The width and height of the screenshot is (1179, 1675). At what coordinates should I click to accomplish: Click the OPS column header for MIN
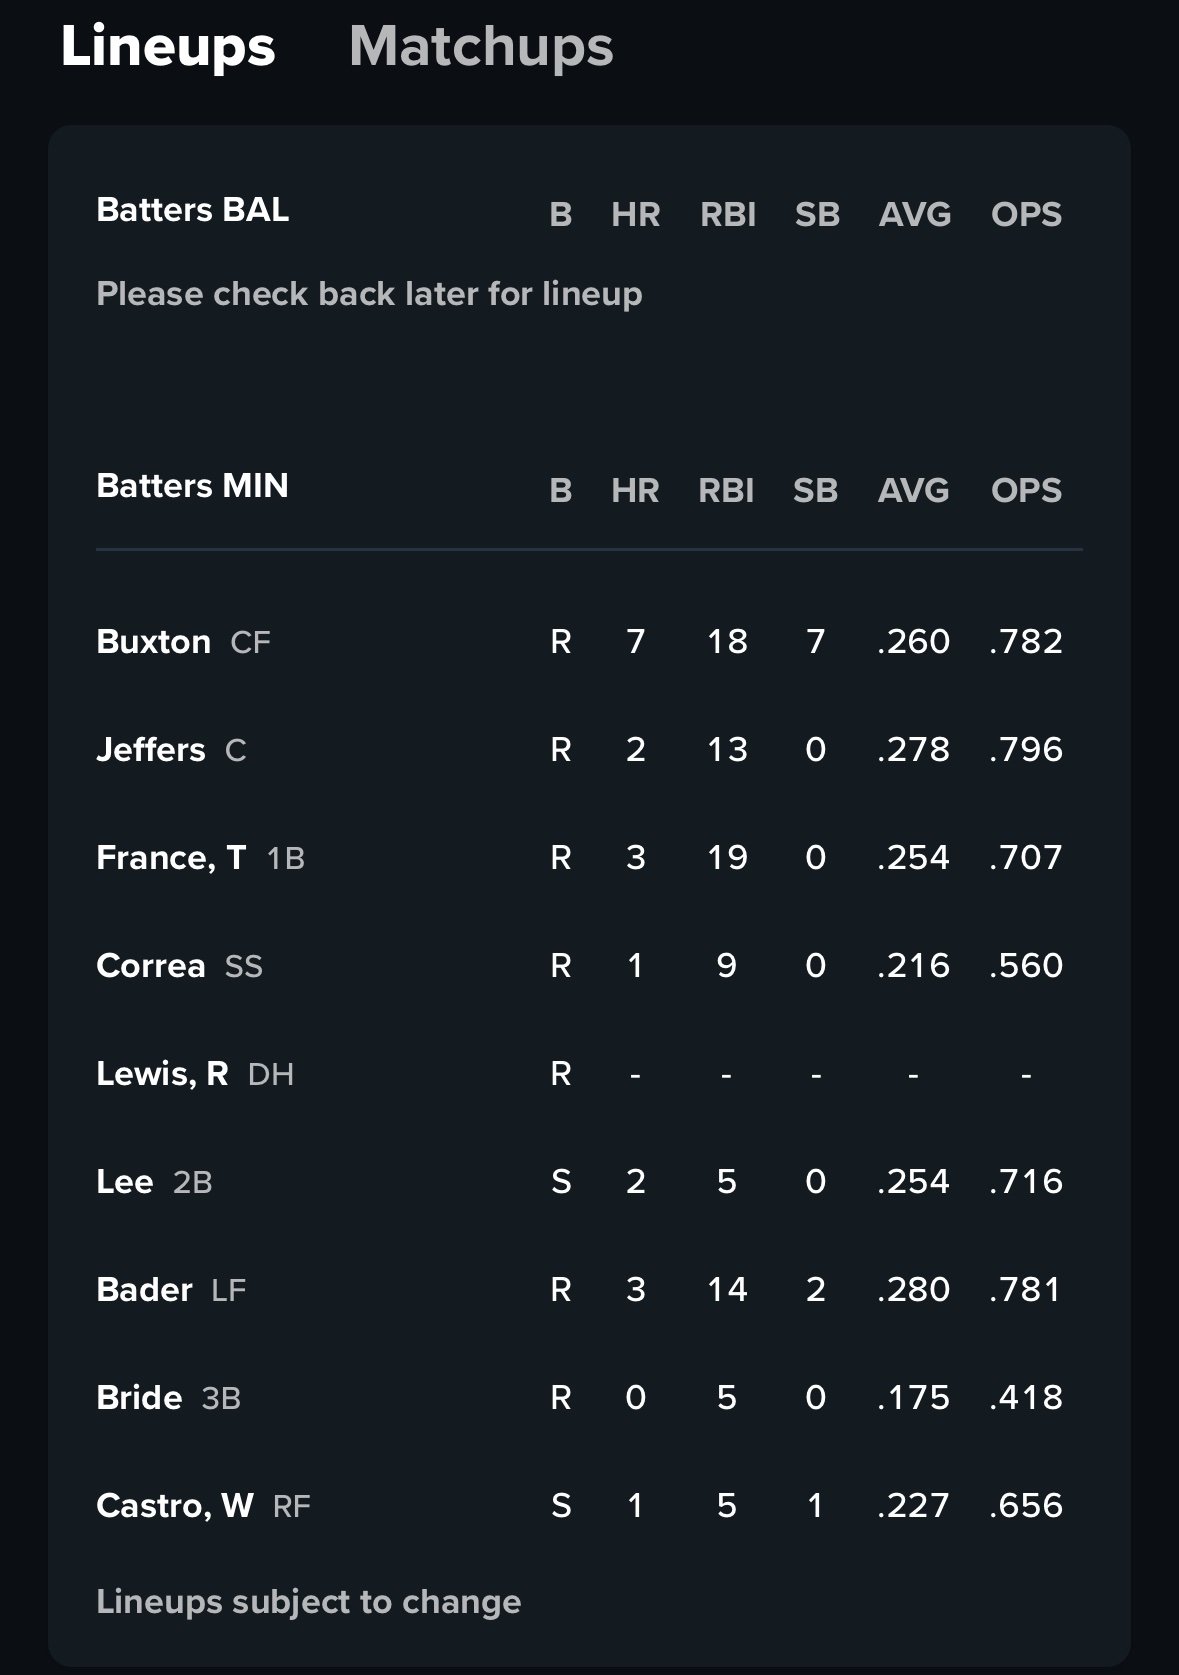click(1026, 490)
